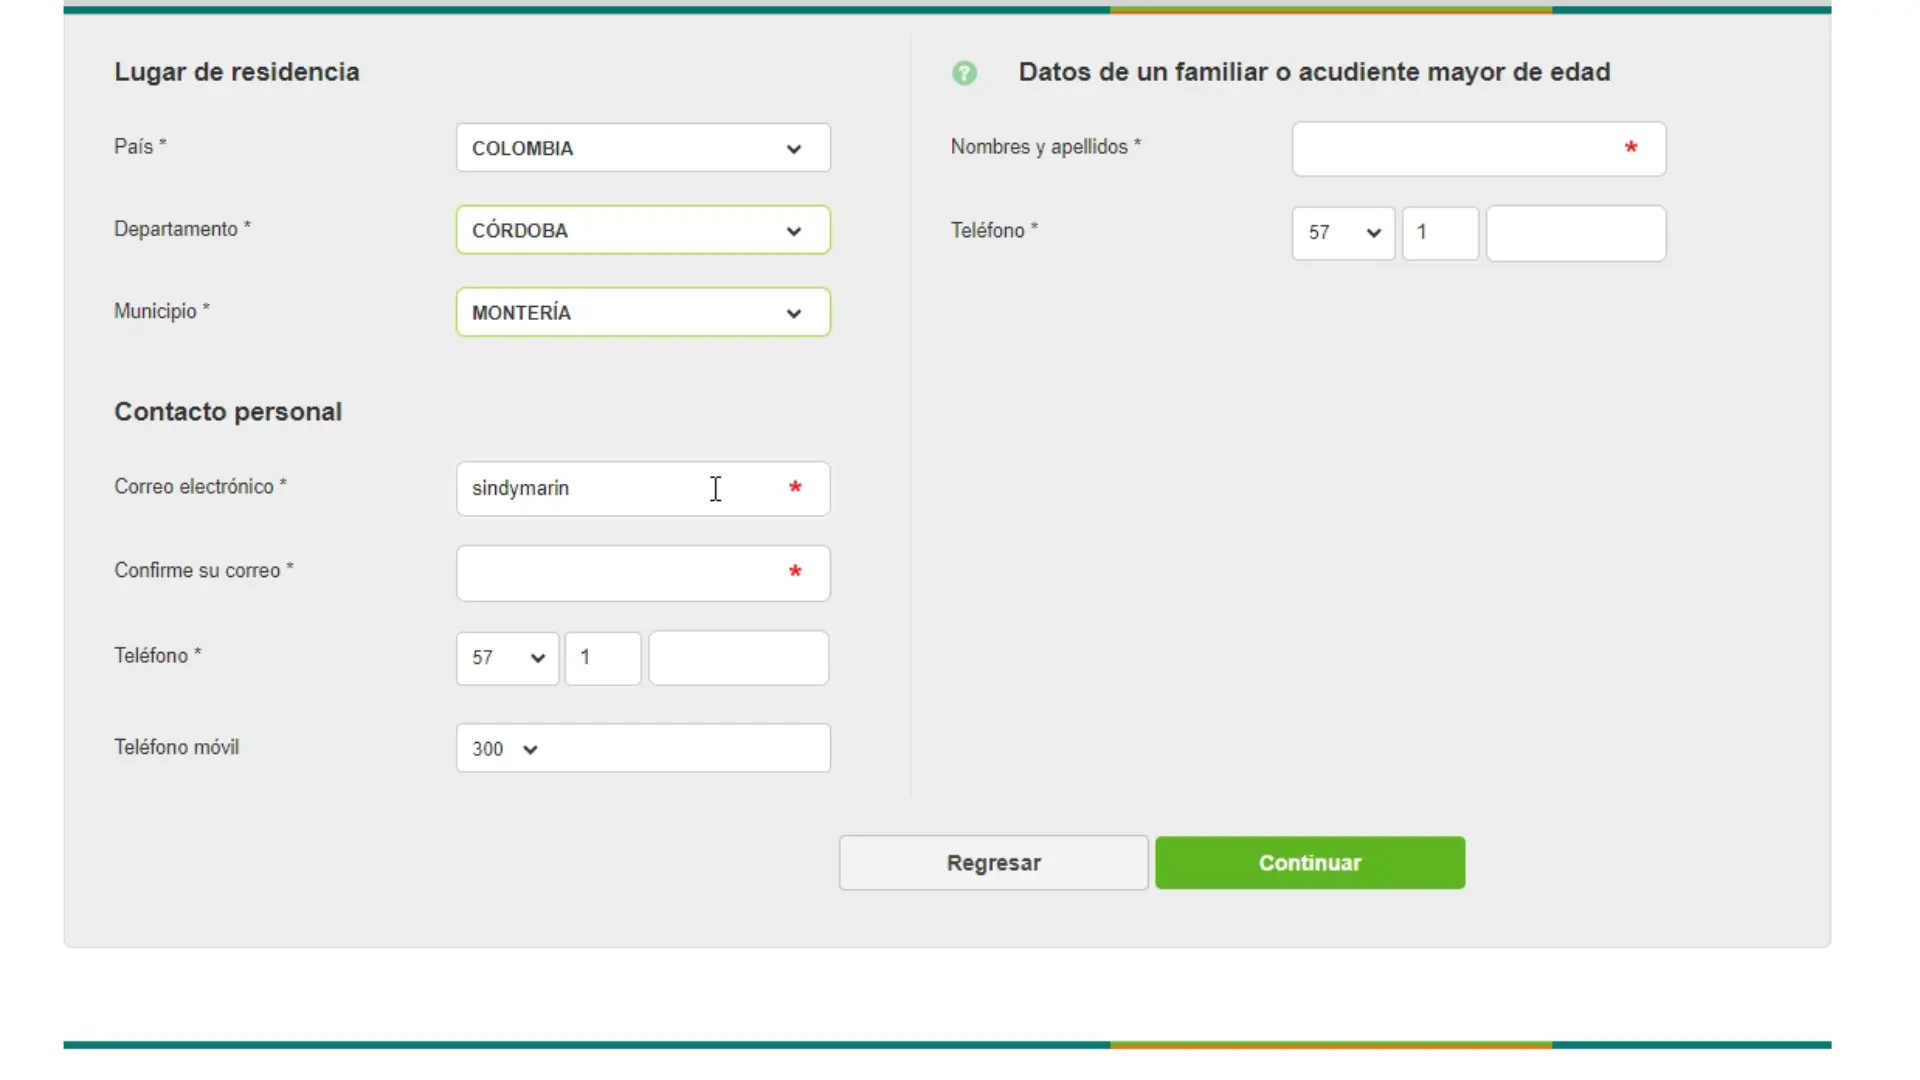Click the Lugar de residencia heading
This screenshot has height=1080, width=1920.
point(236,71)
